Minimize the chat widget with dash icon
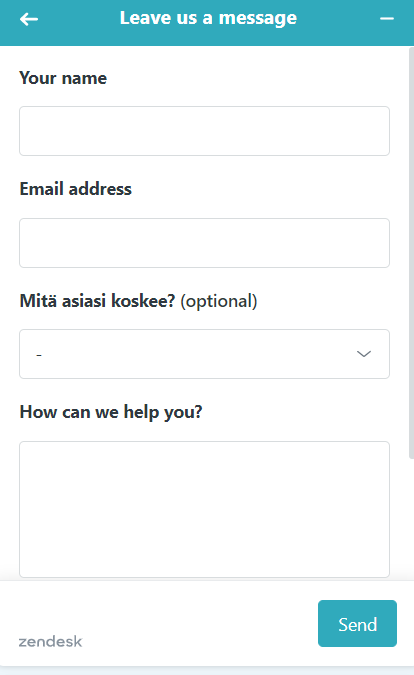The image size is (414, 675). click(x=386, y=19)
